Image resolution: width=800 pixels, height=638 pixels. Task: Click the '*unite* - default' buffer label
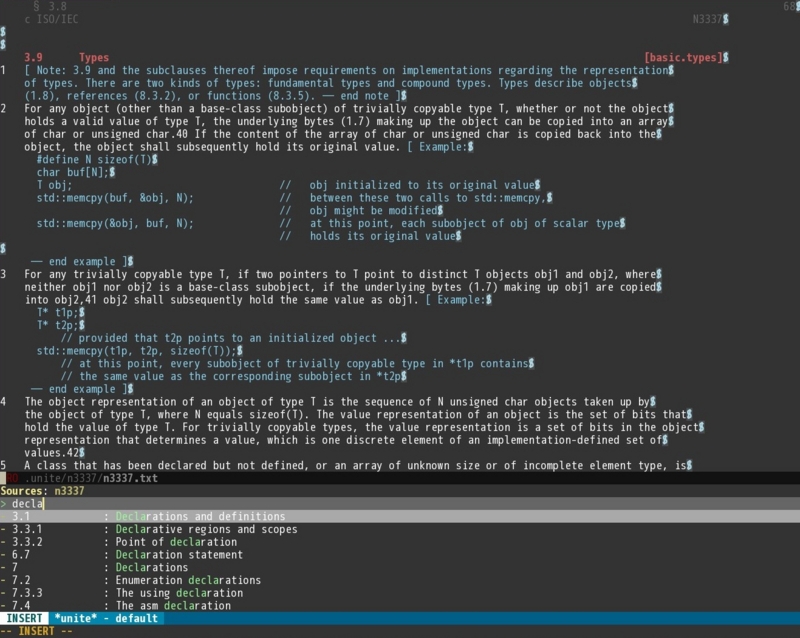[x=106, y=618]
